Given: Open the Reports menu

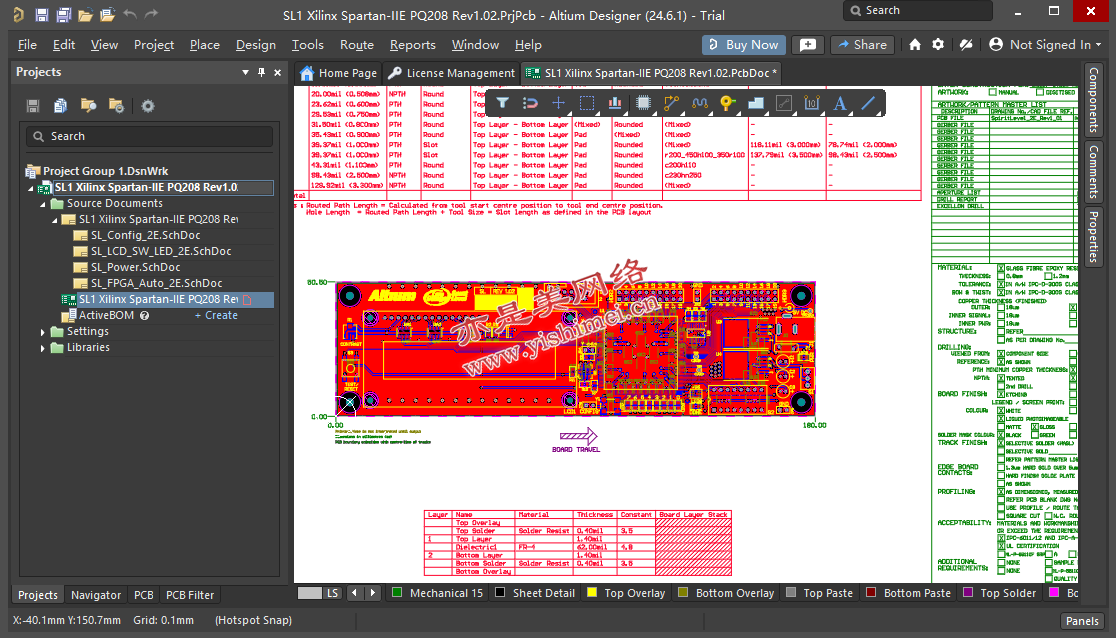Looking at the screenshot, I should (x=413, y=45).
